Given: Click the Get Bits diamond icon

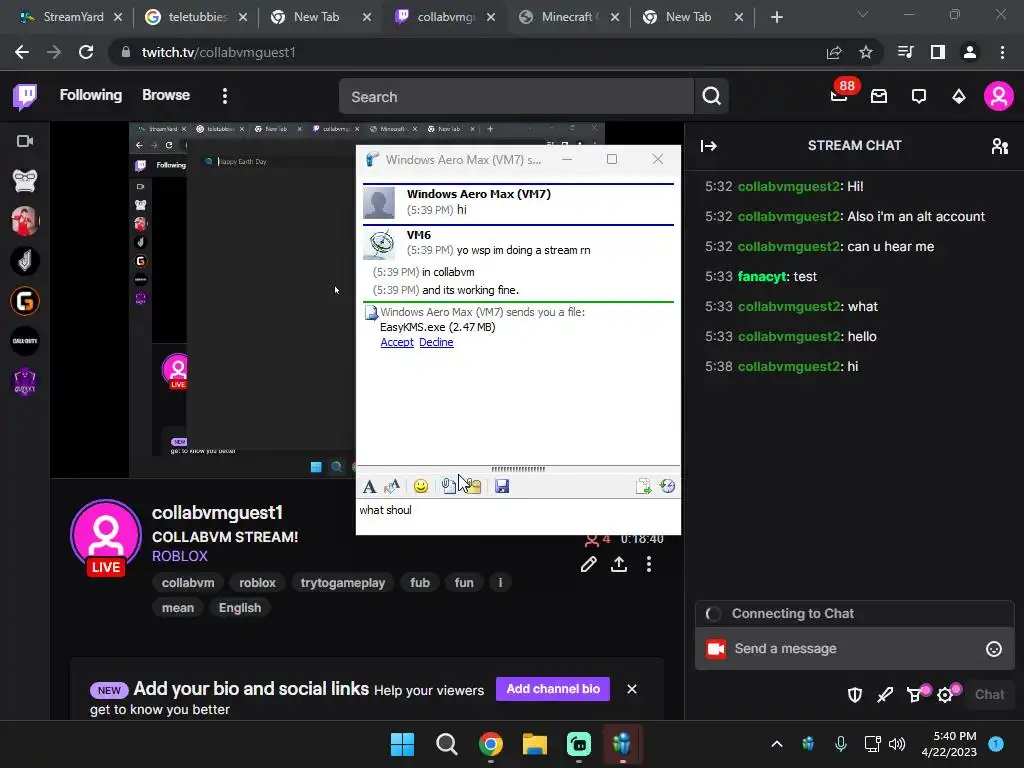Looking at the screenshot, I should (x=959, y=97).
